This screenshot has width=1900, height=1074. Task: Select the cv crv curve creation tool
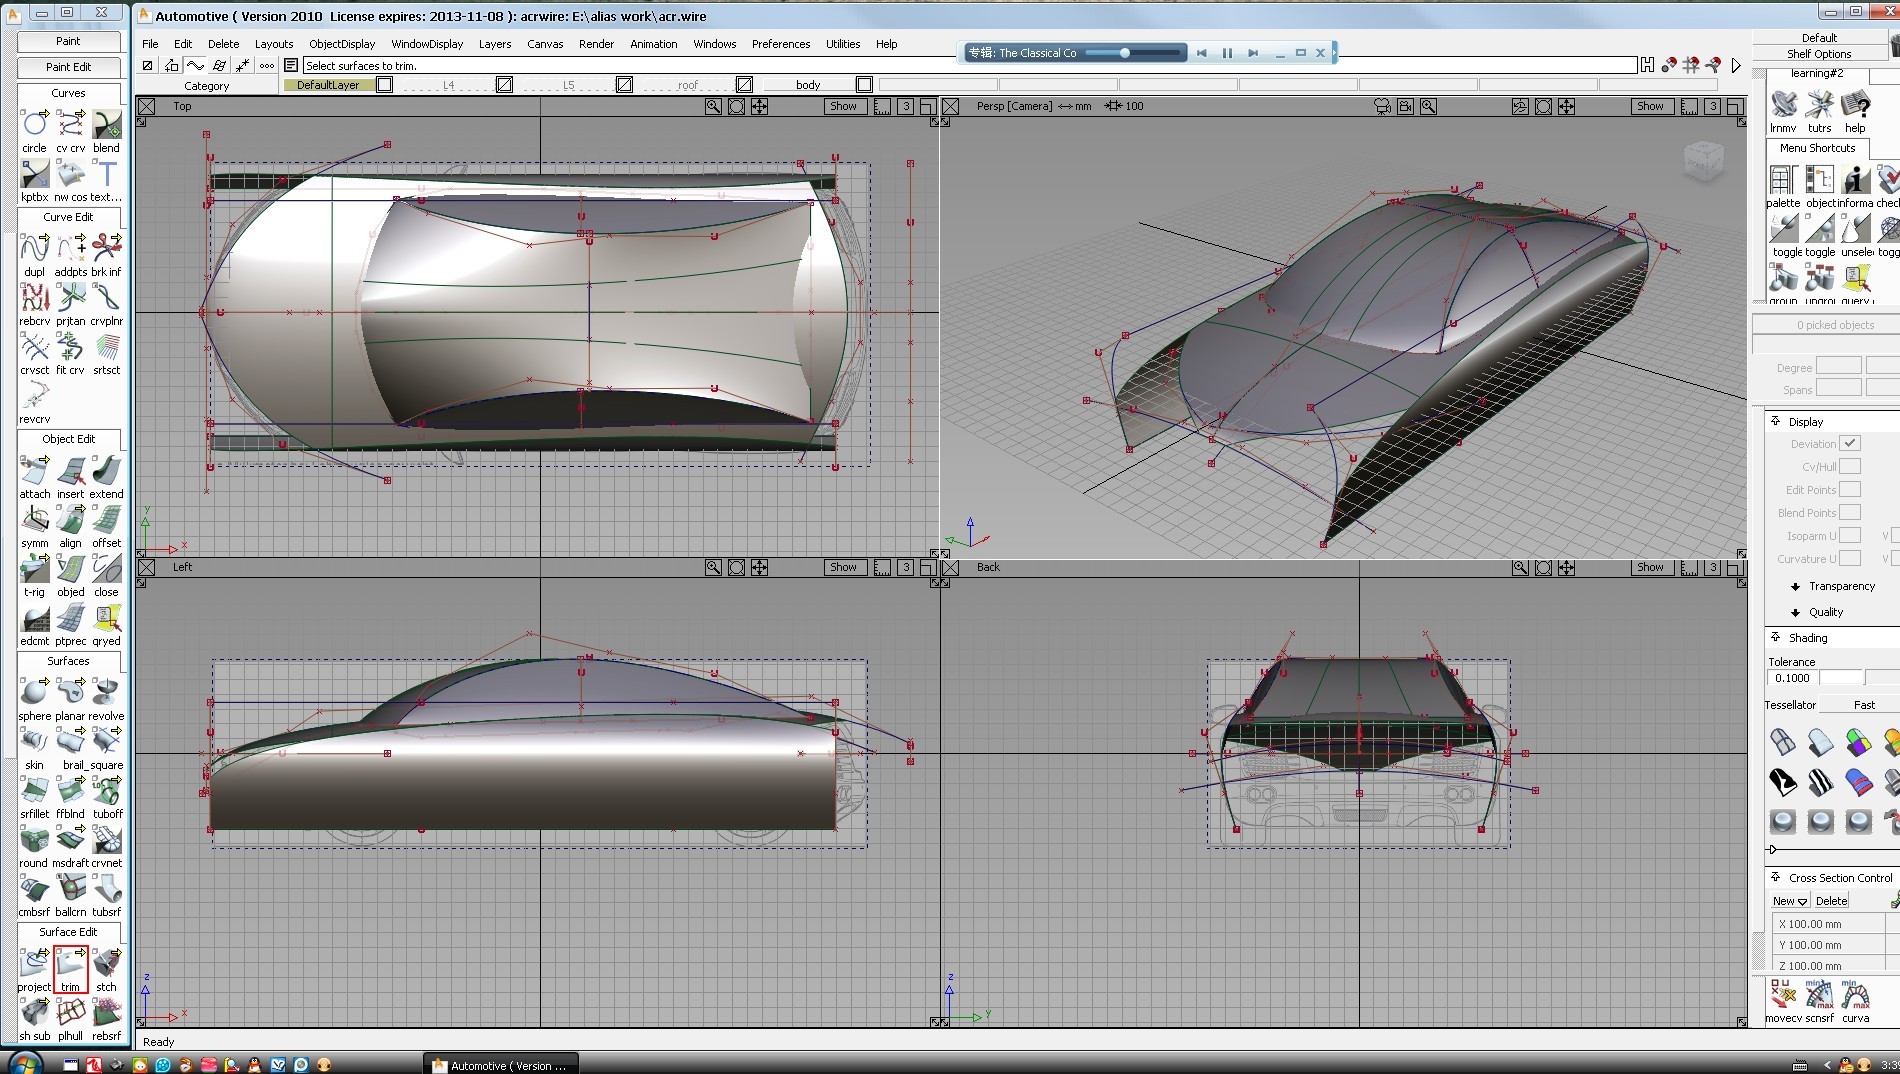click(70, 124)
